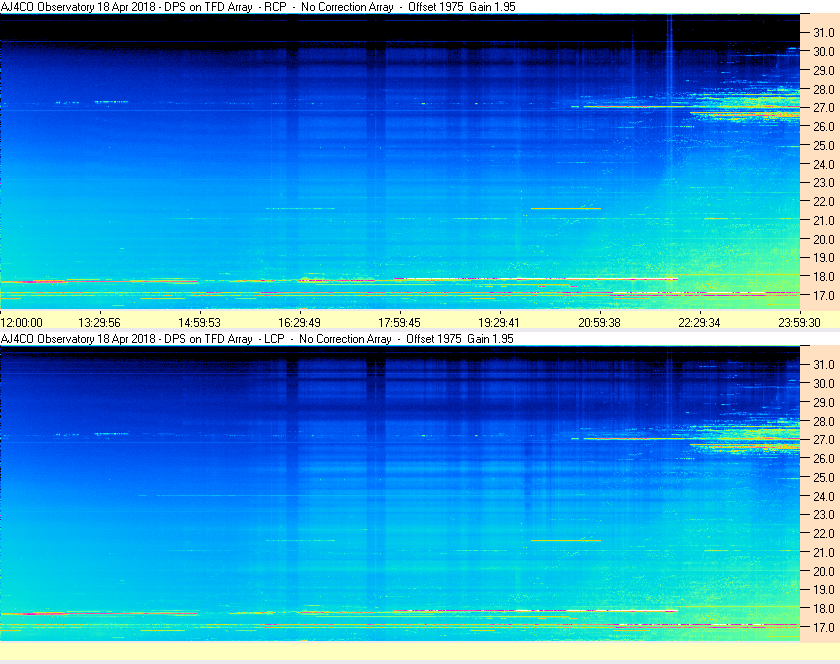Pick the 25.0 axis label on LCP plot
This screenshot has height=664, width=840.
(x=824, y=478)
